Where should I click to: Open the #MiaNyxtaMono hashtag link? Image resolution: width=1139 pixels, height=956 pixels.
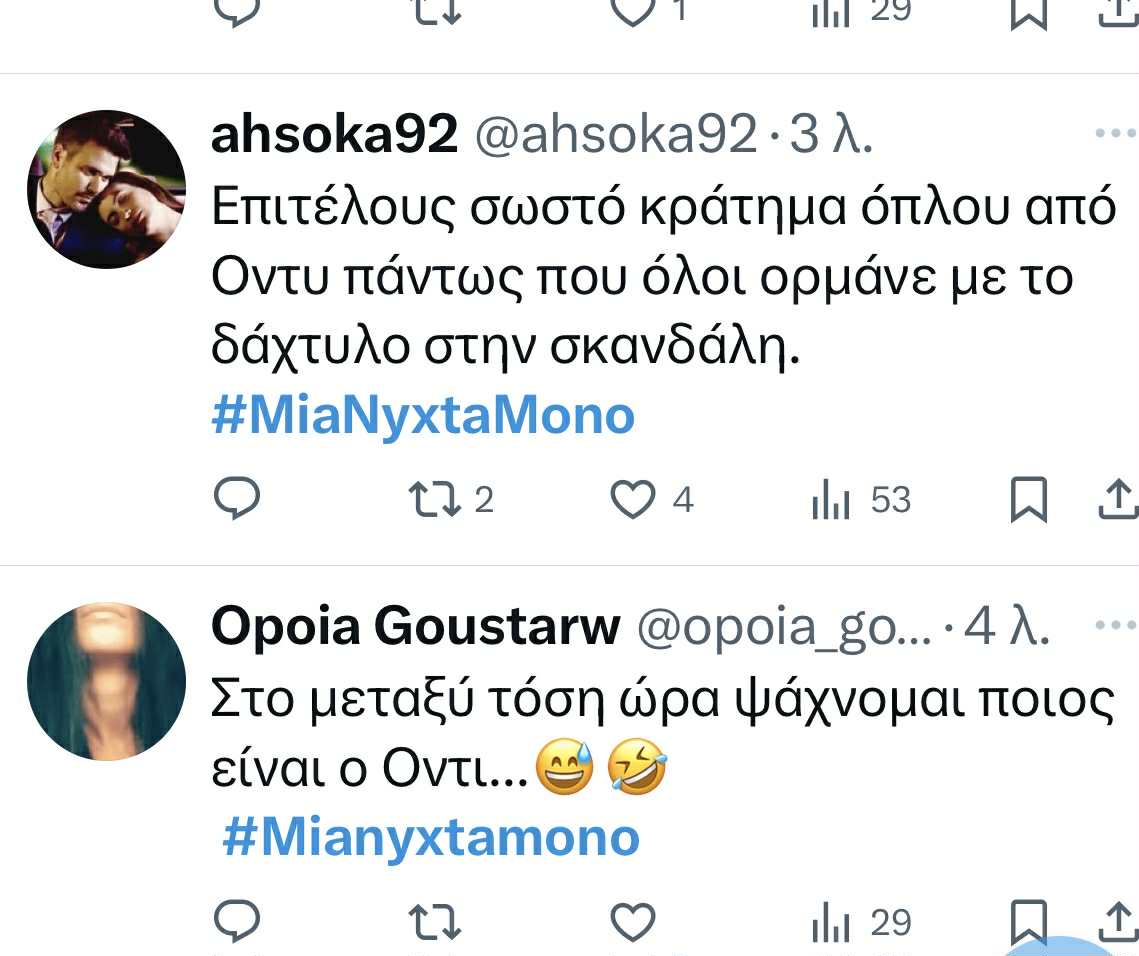[x=423, y=416]
